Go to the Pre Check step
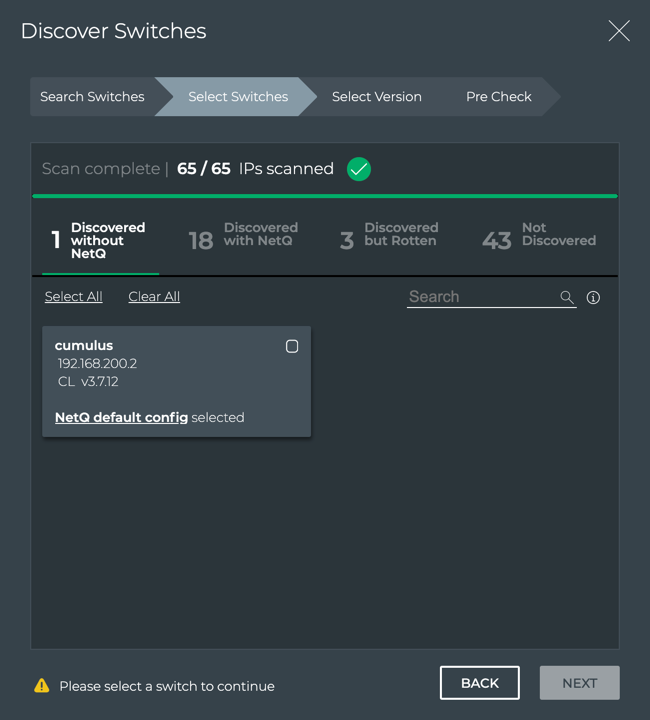 point(498,97)
